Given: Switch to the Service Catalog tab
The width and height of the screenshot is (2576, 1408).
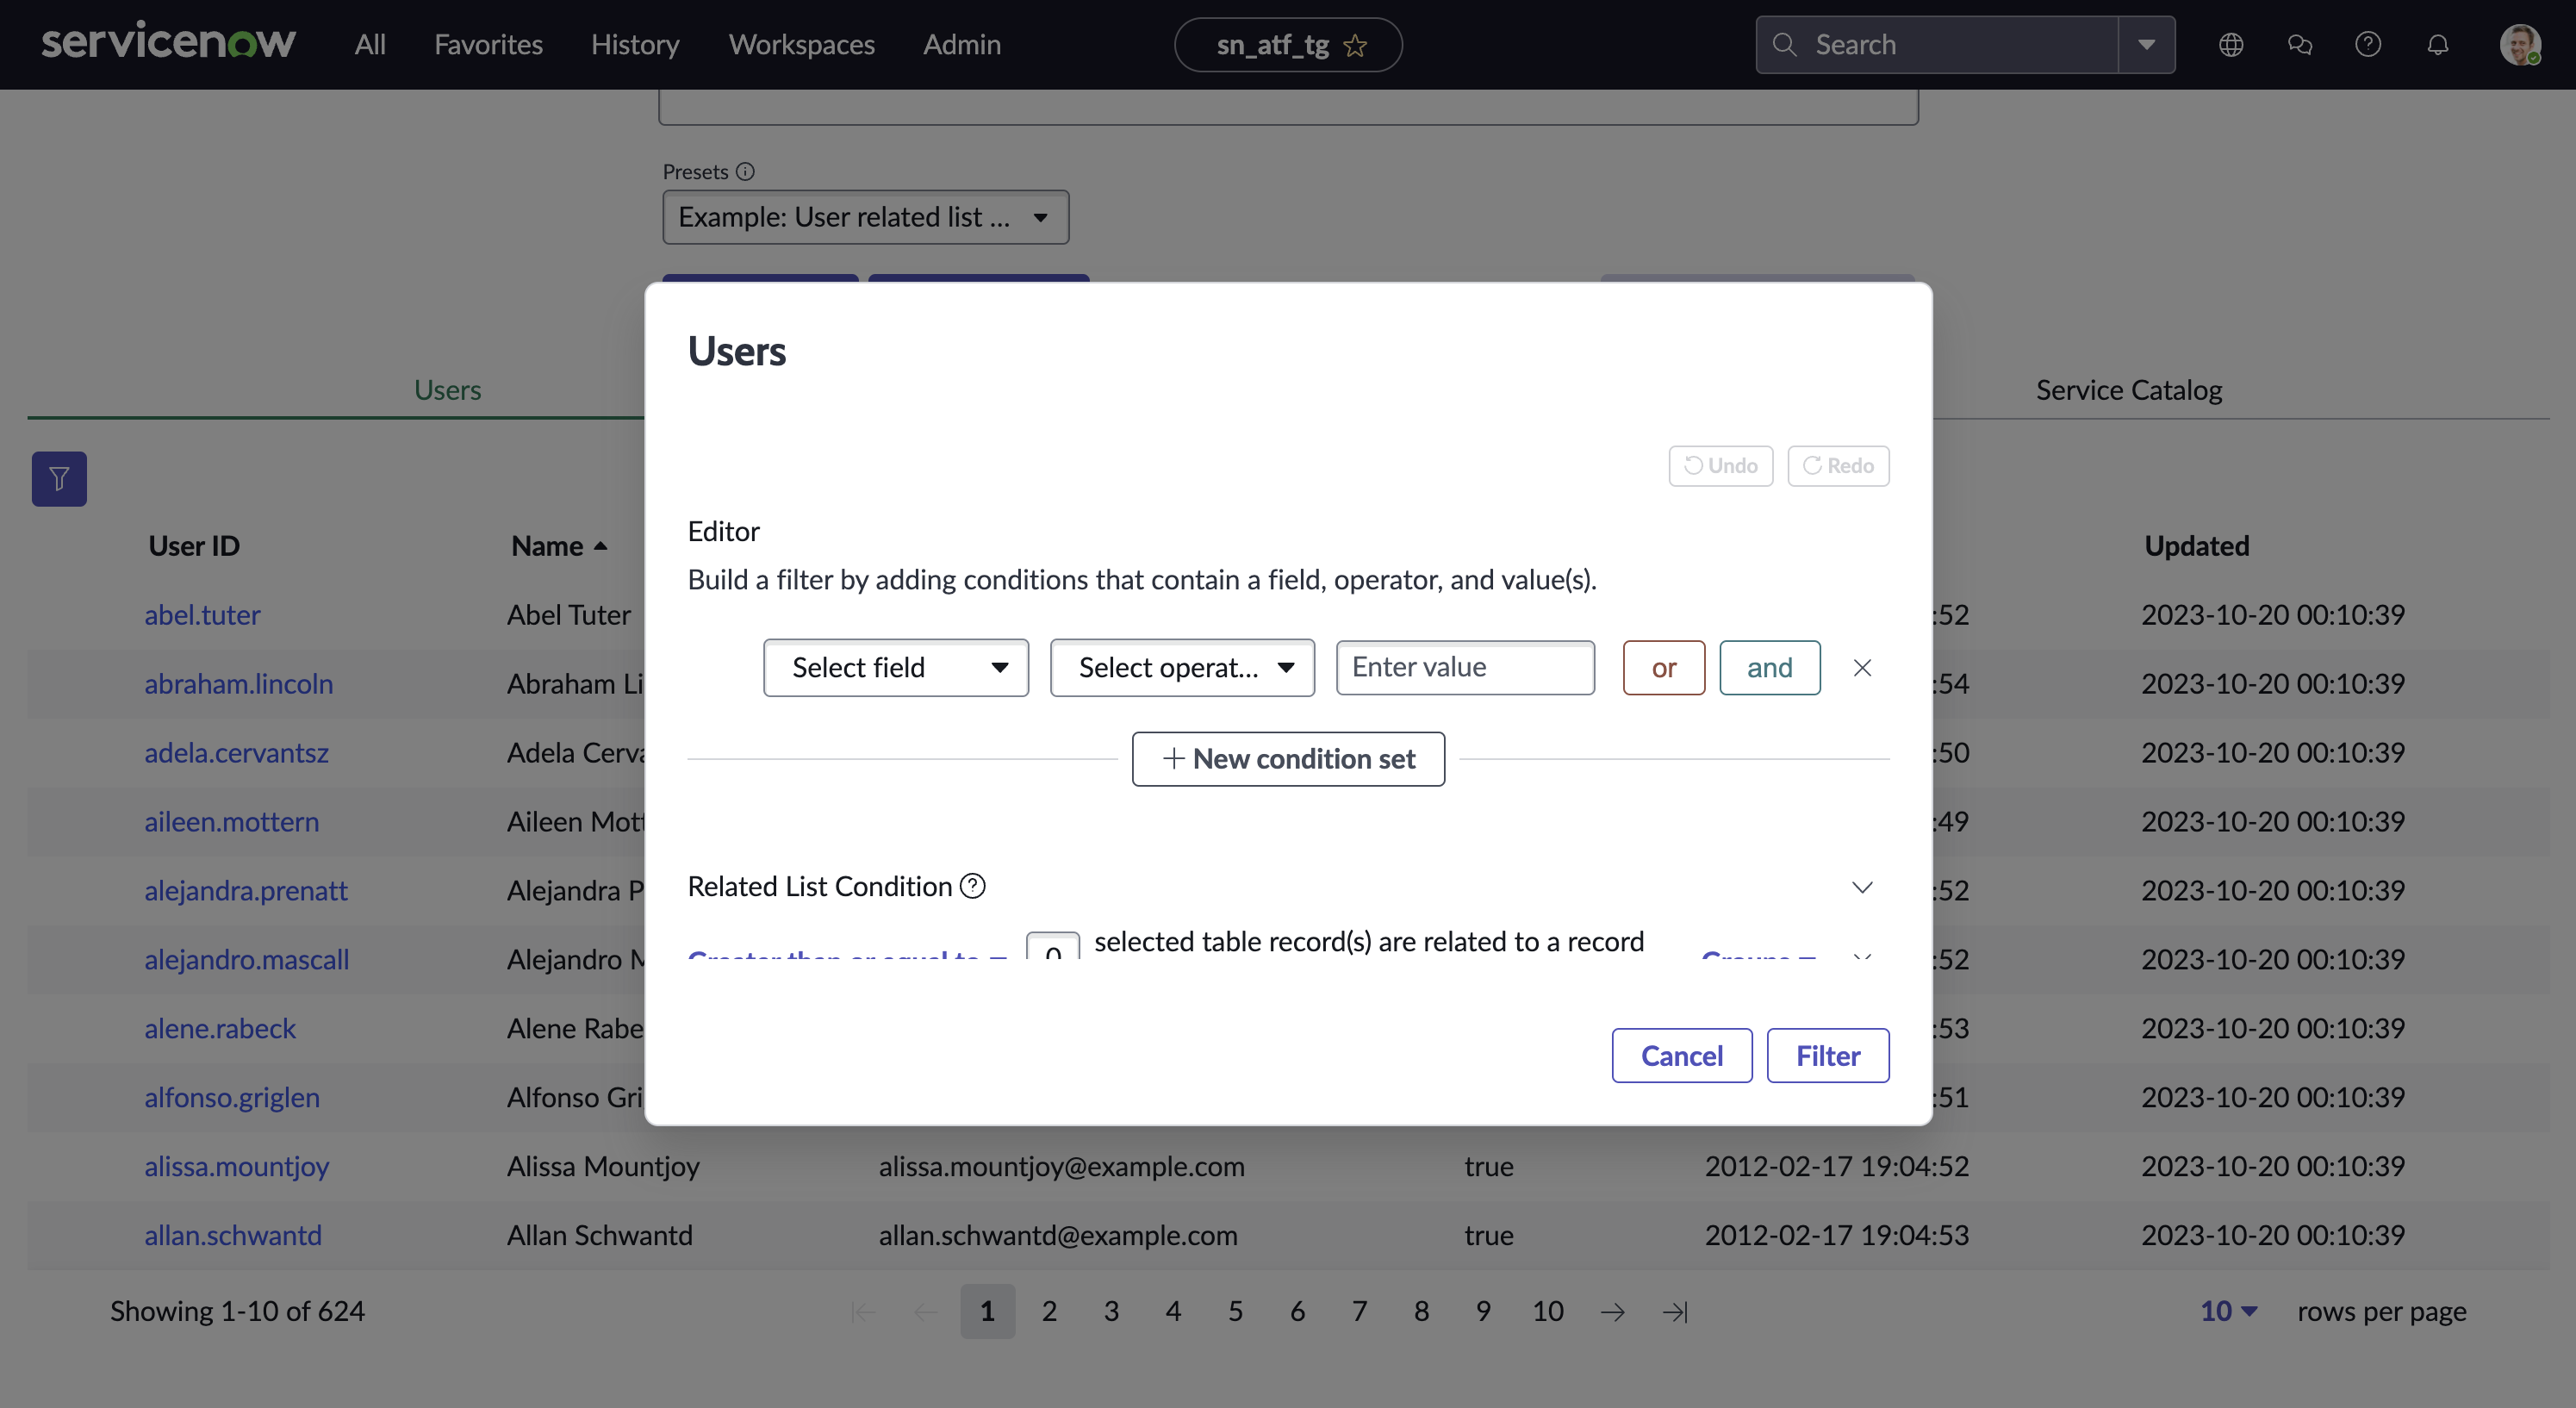Looking at the screenshot, I should 2128,390.
